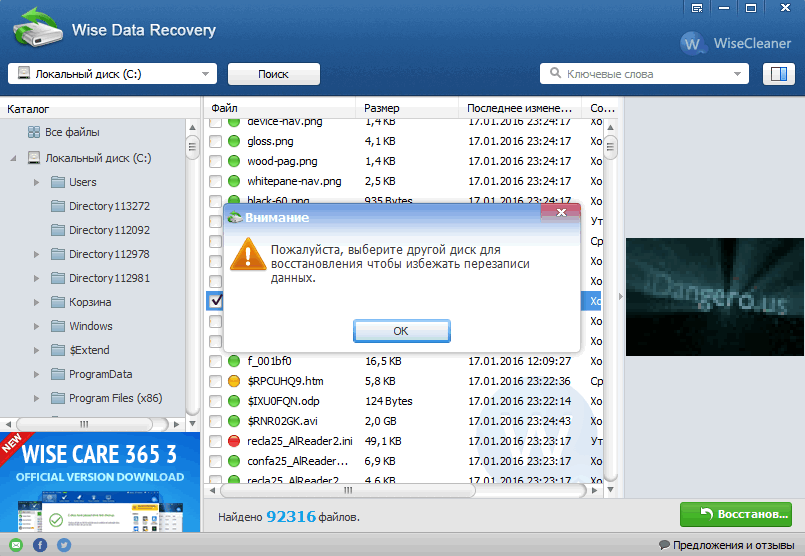Check the gloss.png file checkbox

click(215, 141)
